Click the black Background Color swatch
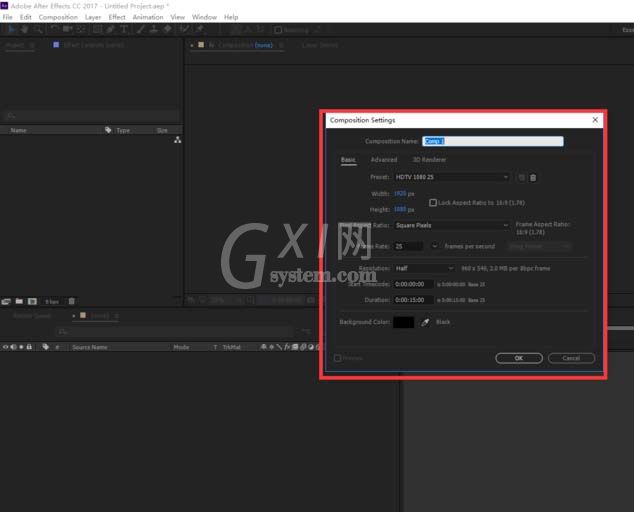Image resolution: width=634 pixels, height=512 pixels. click(x=404, y=322)
